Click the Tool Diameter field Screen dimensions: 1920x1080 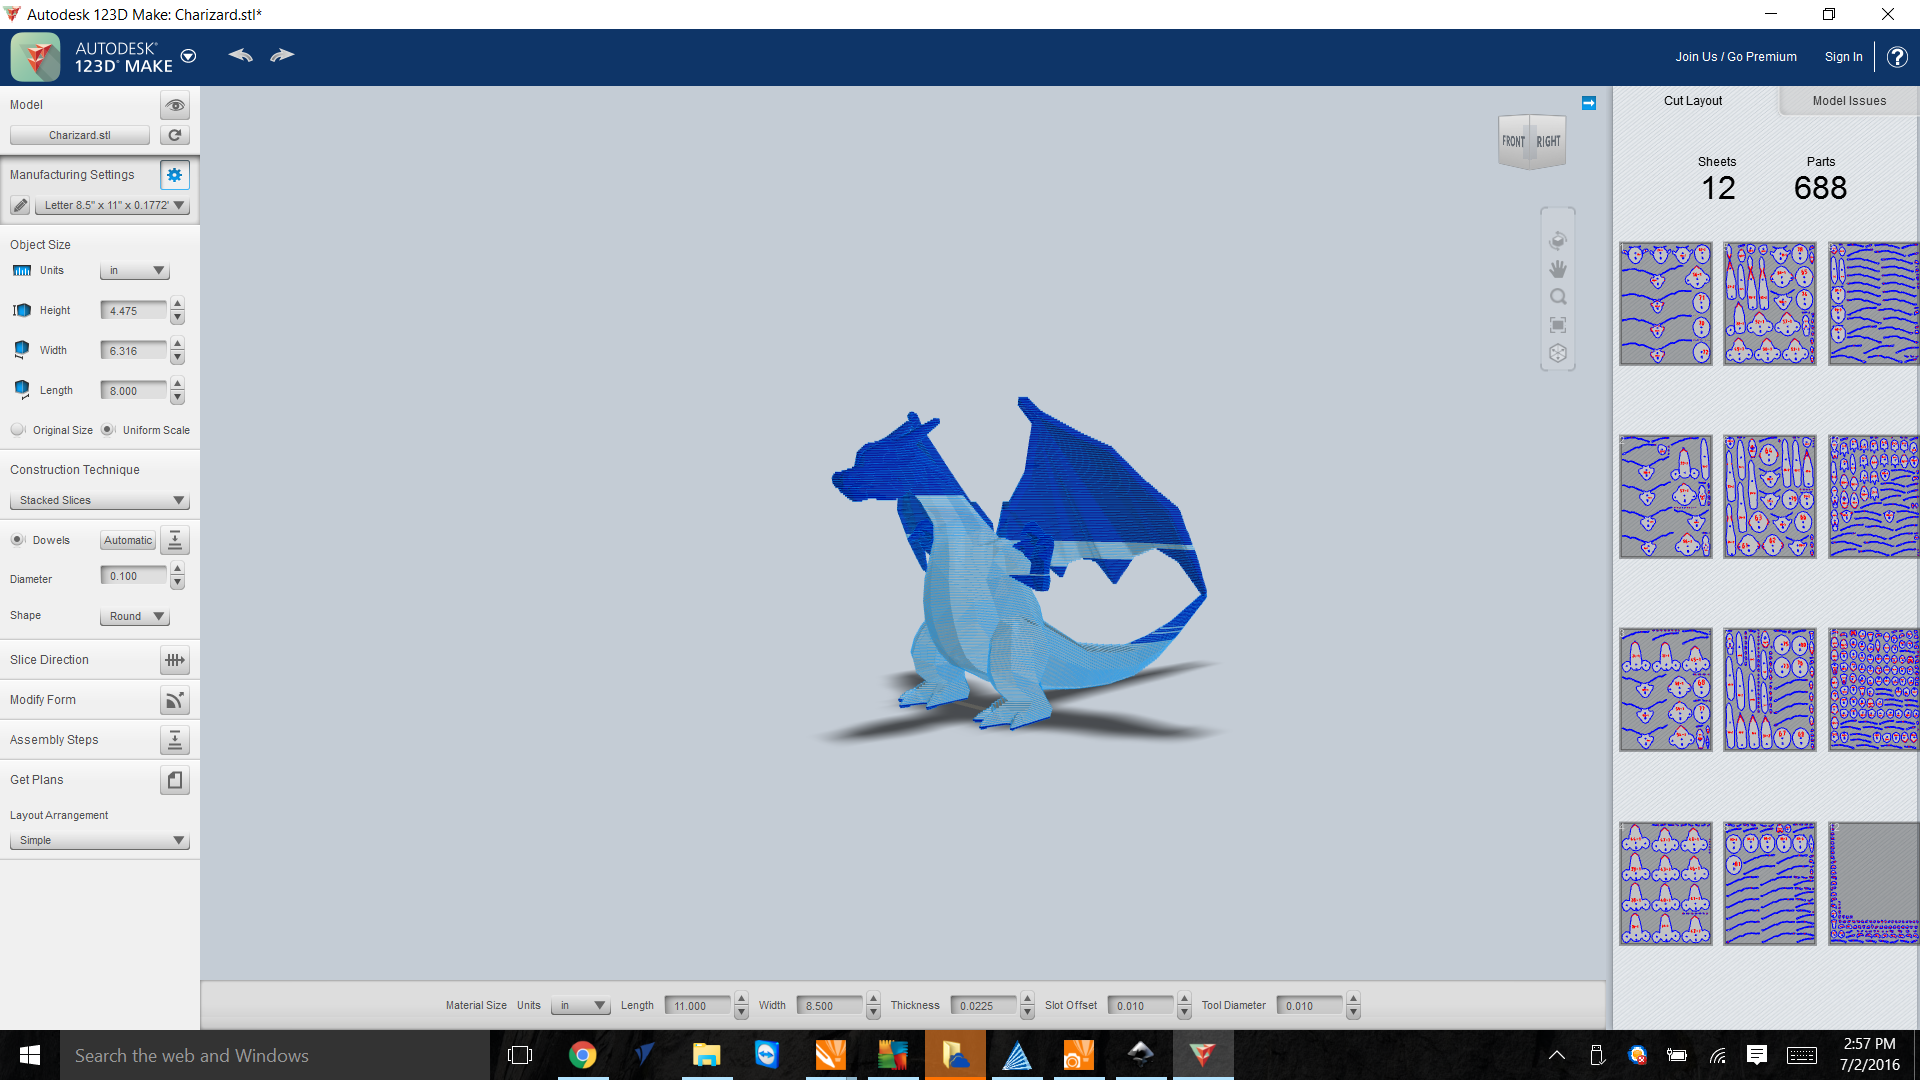(1310, 1006)
